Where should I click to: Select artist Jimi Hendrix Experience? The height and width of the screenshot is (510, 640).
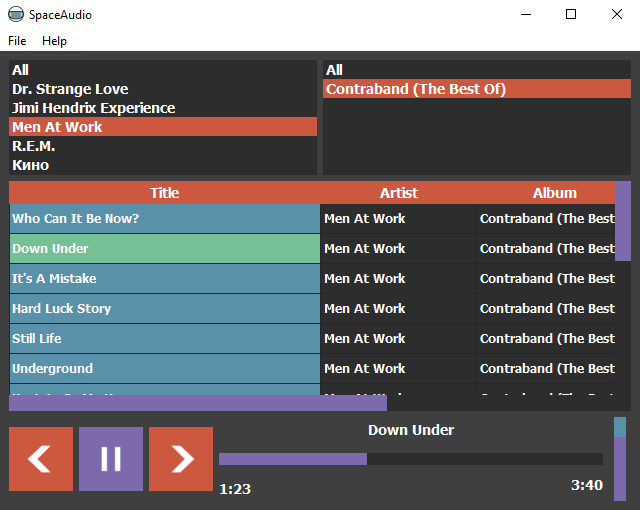pos(163,108)
